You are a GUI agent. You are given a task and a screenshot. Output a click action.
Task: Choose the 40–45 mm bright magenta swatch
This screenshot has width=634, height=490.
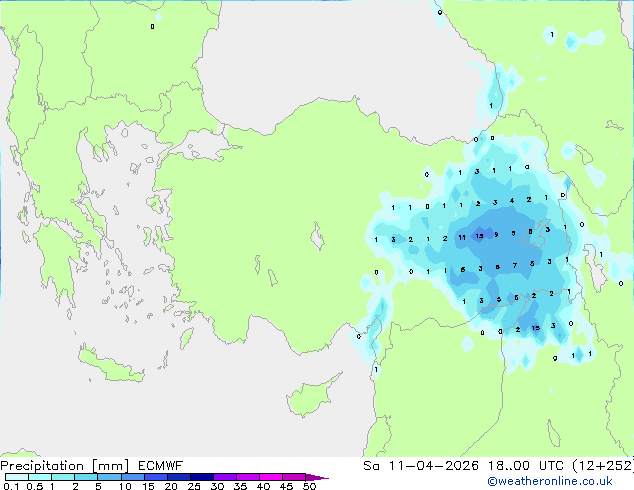(x=271, y=477)
